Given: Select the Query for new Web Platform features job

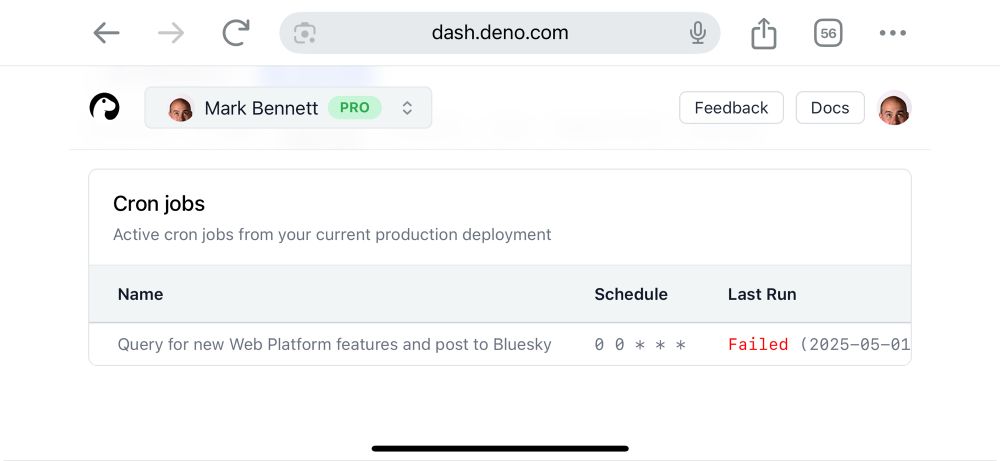Looking at the screenshot, I should (334, 344).
